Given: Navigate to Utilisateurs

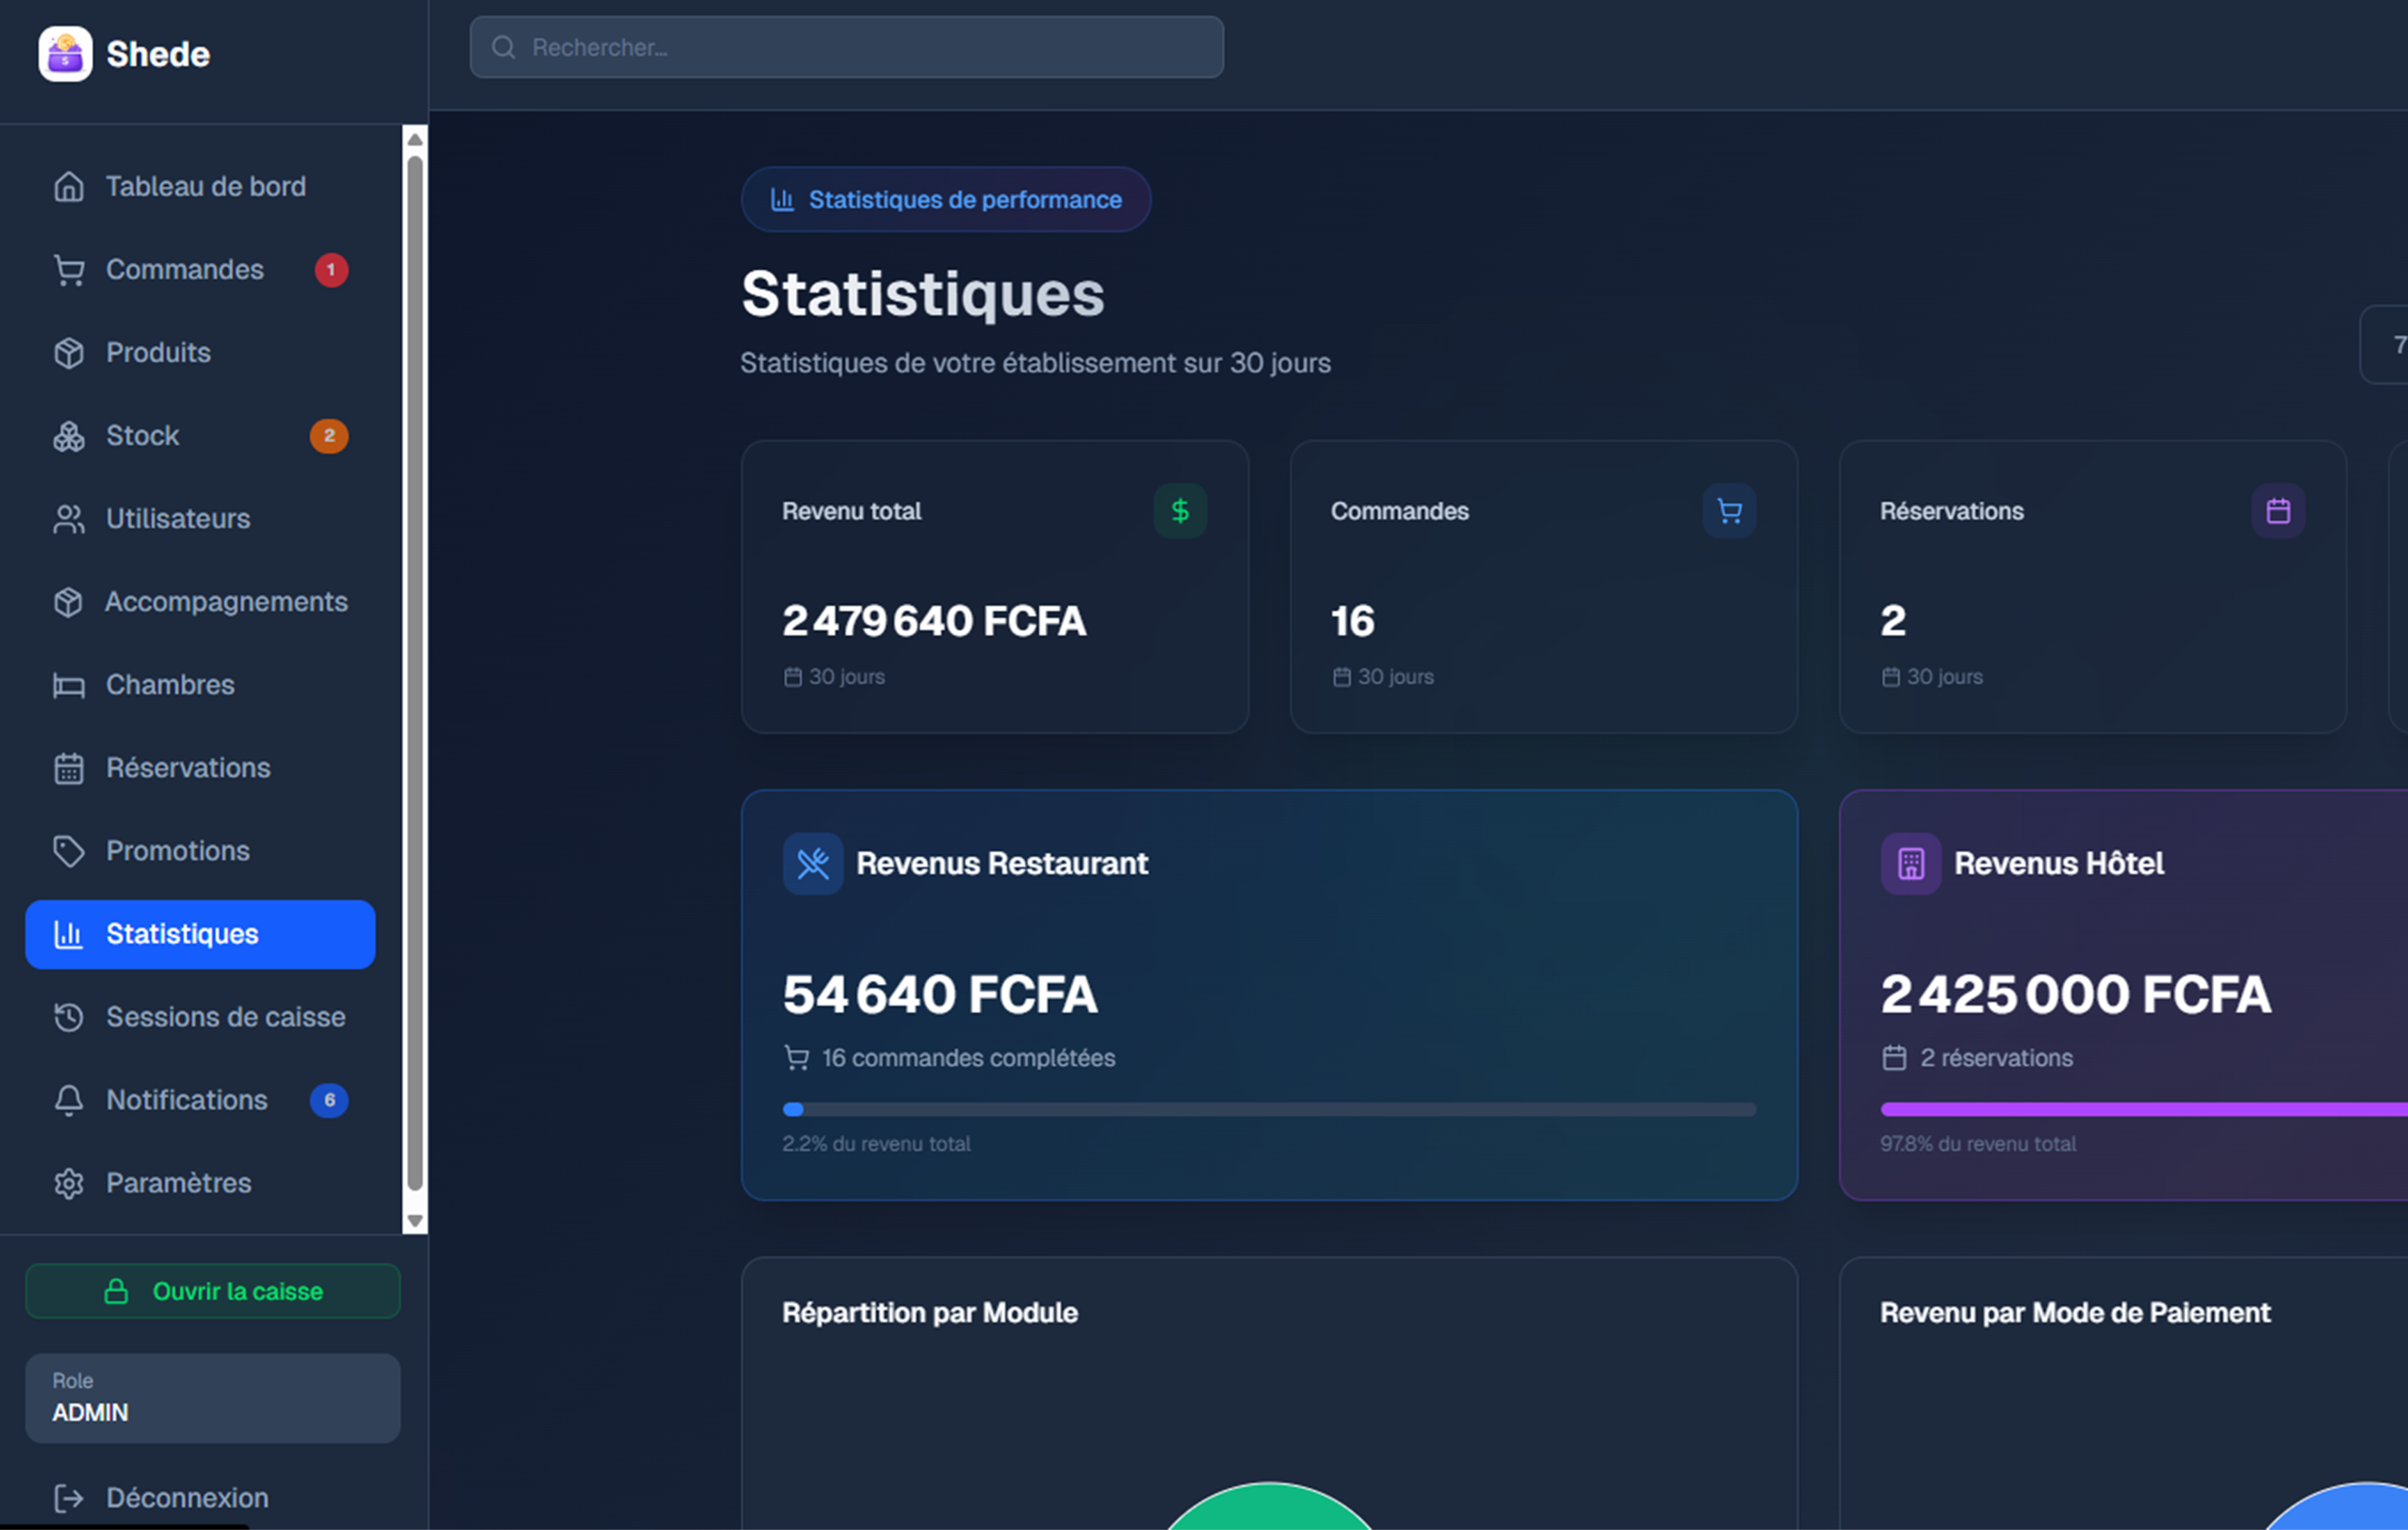Looking at the screenshot, I should tap(200, 518).
